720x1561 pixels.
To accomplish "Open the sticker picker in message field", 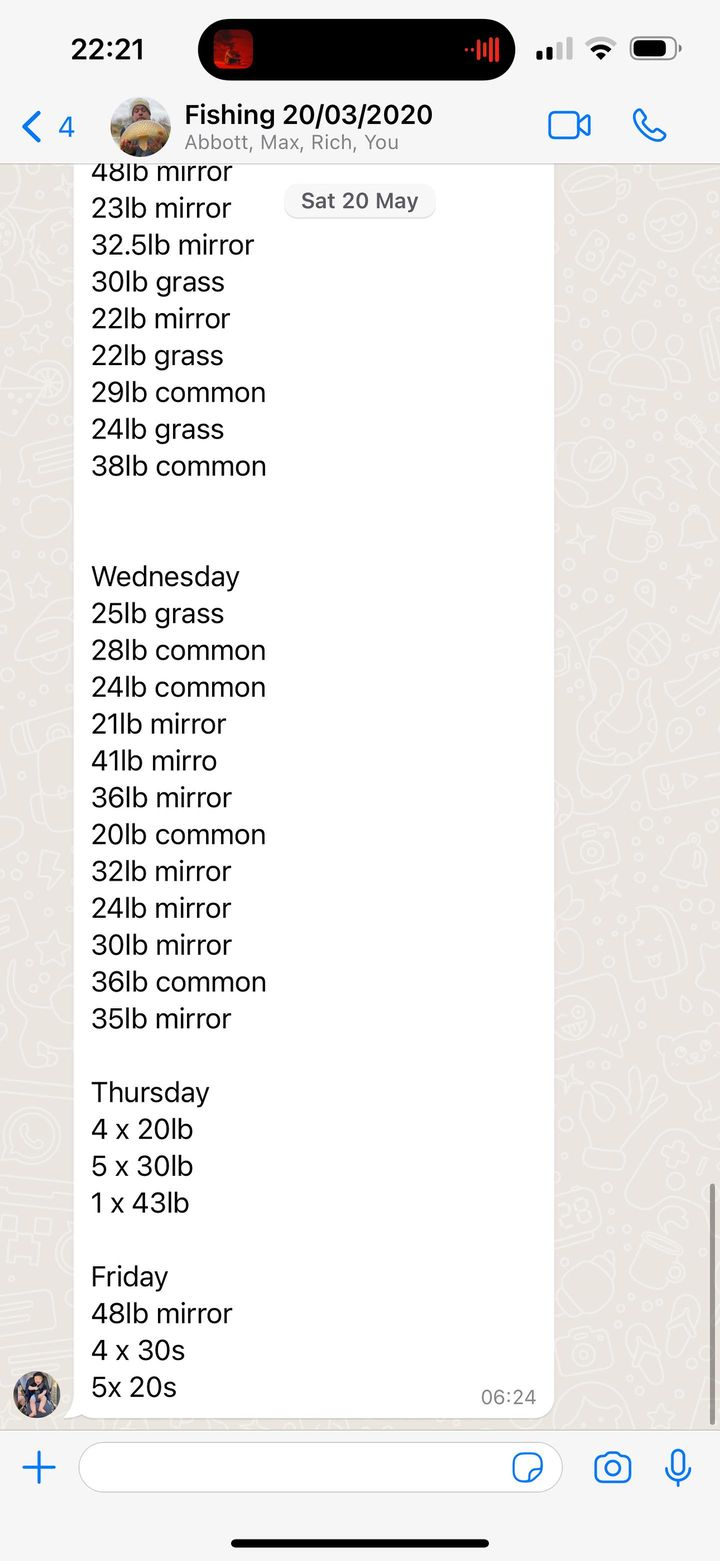I will click(x=527, y=1467).
